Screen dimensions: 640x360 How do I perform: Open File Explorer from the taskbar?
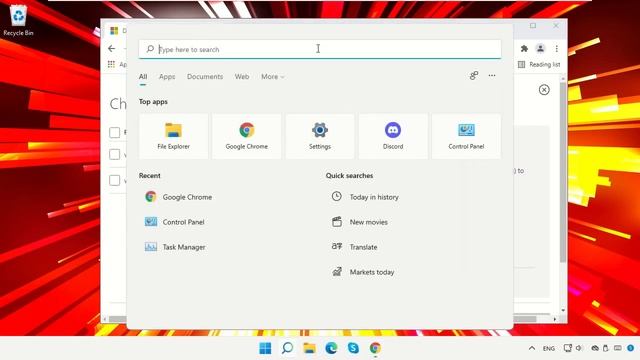[x=309, y=348]
